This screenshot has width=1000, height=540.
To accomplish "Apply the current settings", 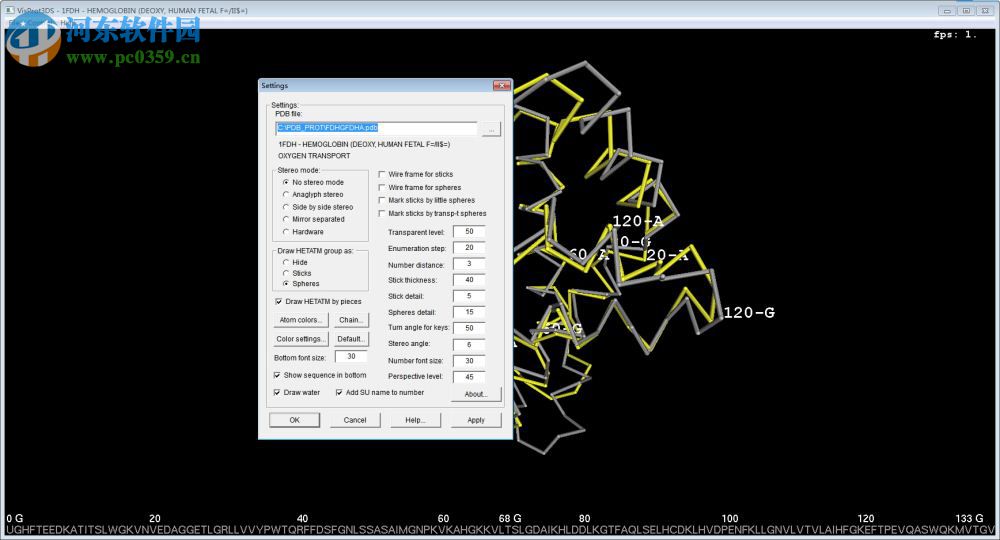I will 476,420.
